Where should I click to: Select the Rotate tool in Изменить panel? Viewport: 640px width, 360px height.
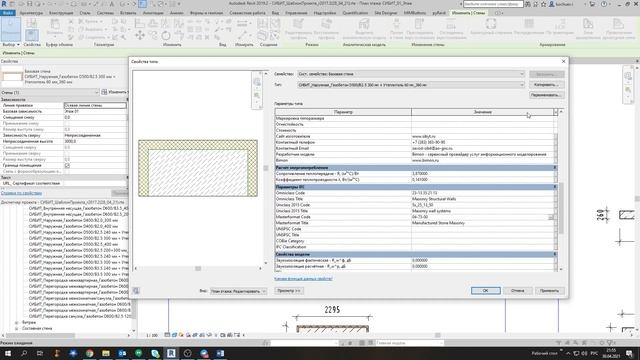coord(166,36)
